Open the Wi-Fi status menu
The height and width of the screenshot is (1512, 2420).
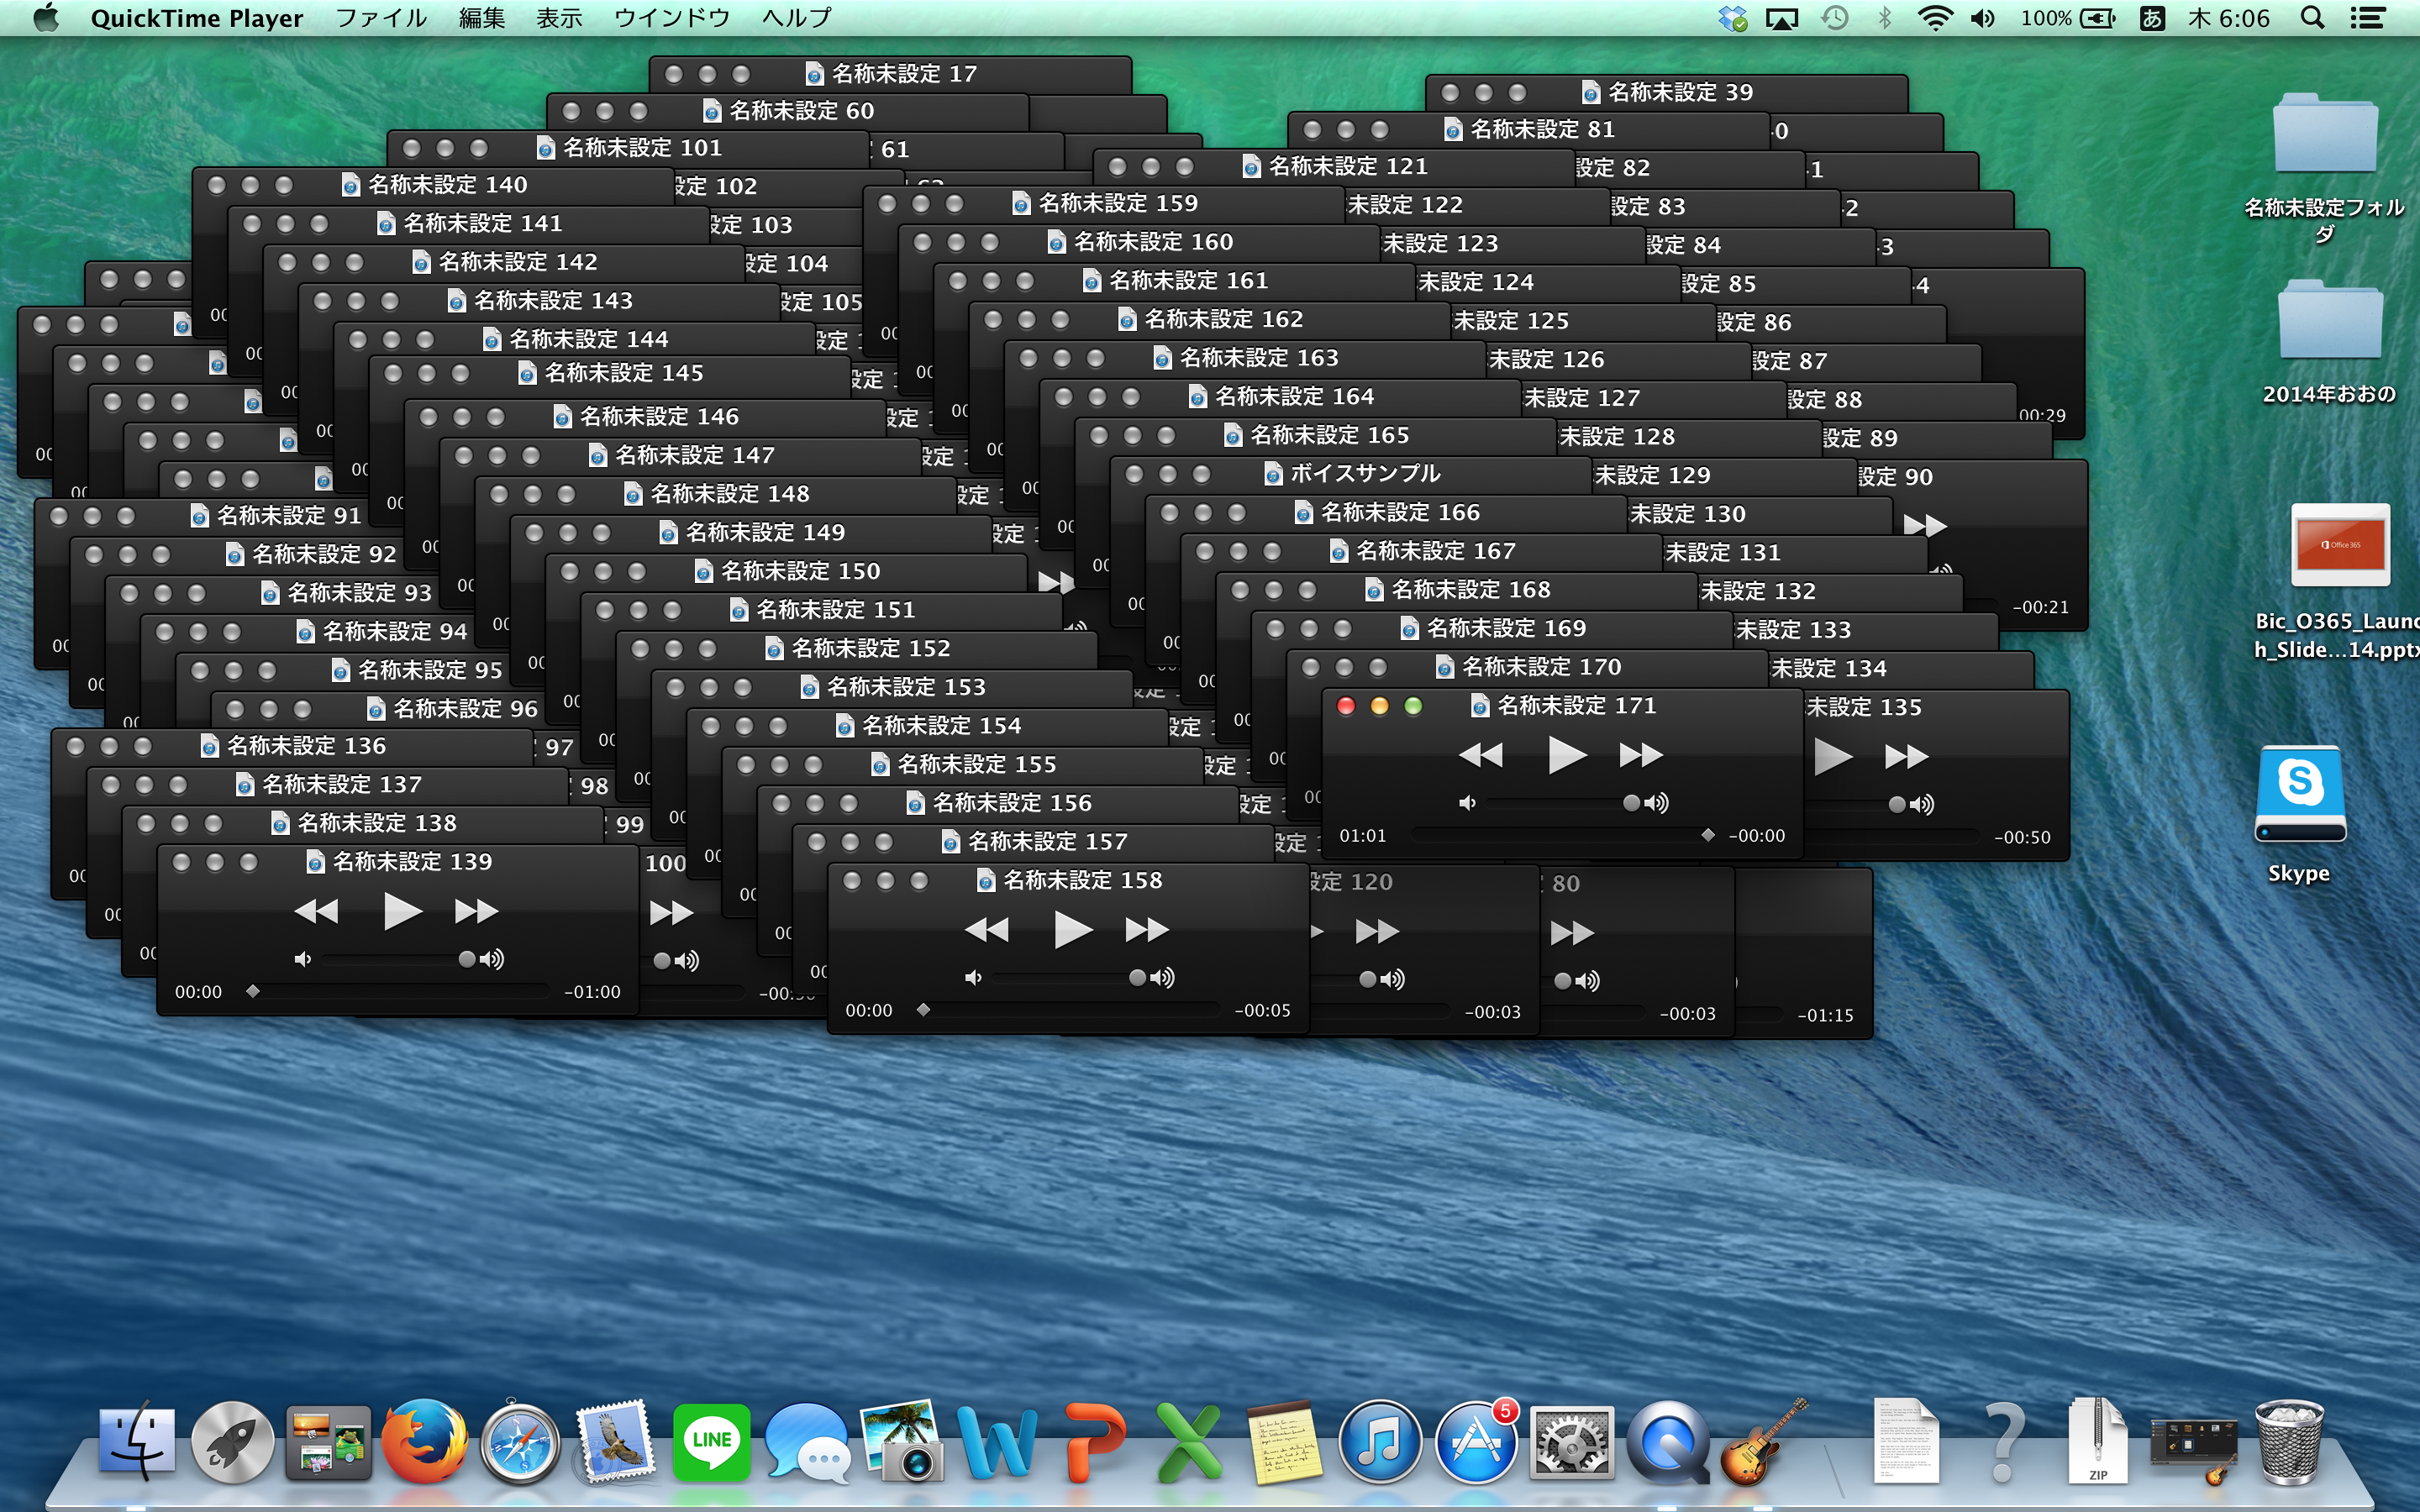tap(1935, 18)
